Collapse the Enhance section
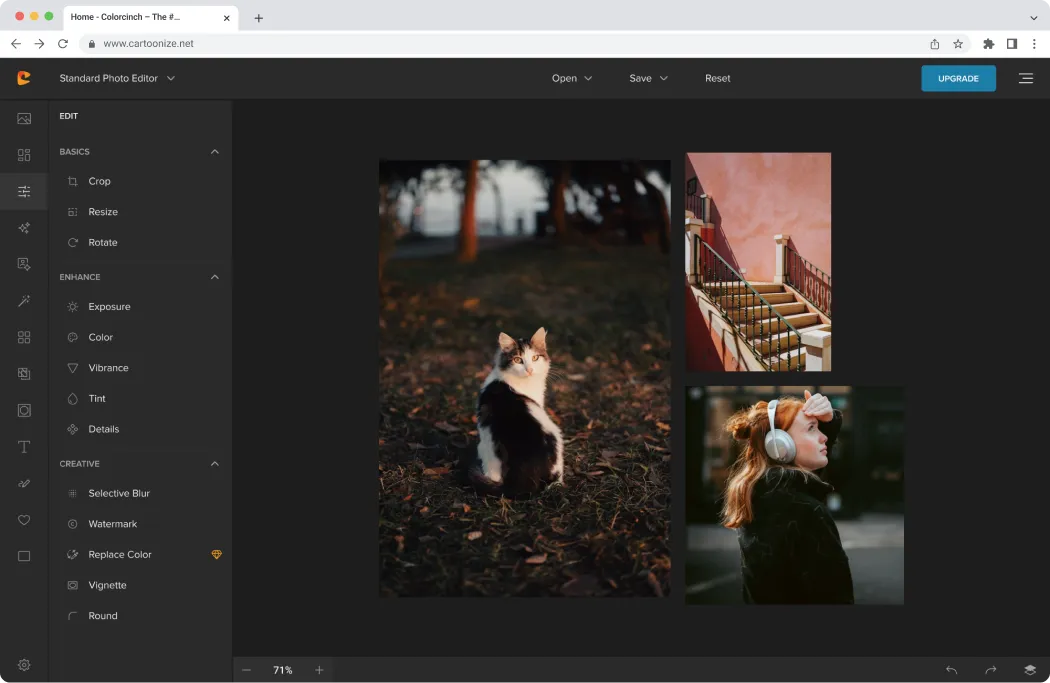Viewport: 1050px width, 683px height. coord(214,277)
